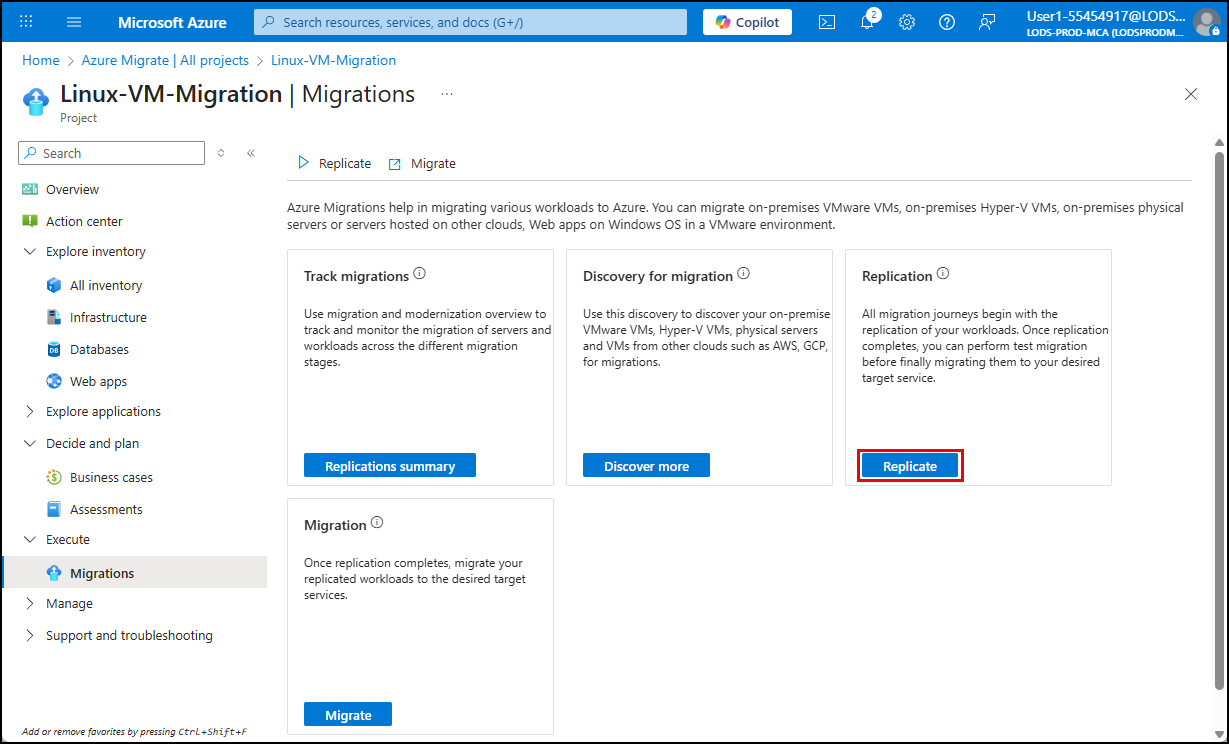Image resolution: width=1229 pixels, height=744 pixels.
Task: Click the vertical scrollbar of the page
Action: (x=1218, y=420)
